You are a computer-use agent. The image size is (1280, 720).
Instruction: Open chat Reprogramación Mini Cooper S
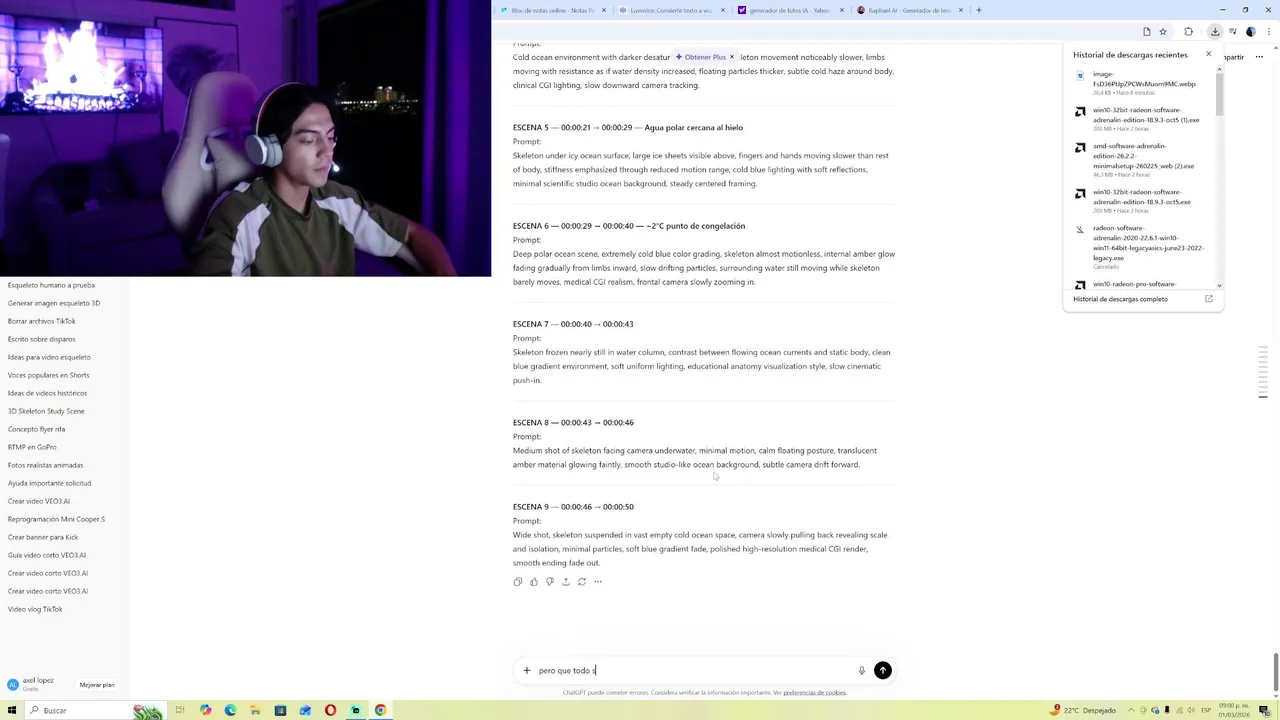[x=56, y=519]
